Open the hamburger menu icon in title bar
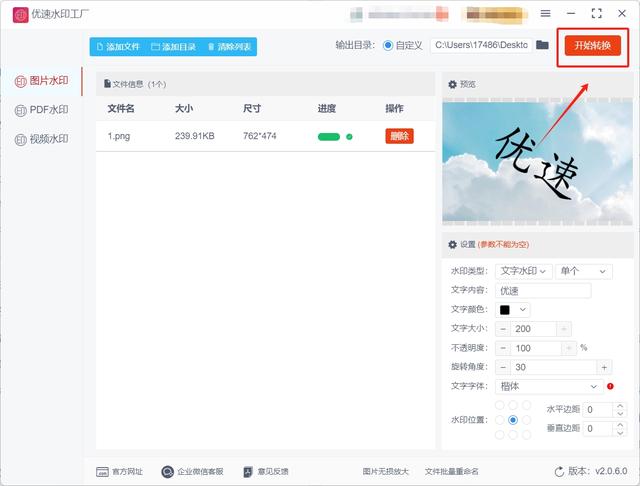The image size is (640, 486). click(x=545, y=13)
